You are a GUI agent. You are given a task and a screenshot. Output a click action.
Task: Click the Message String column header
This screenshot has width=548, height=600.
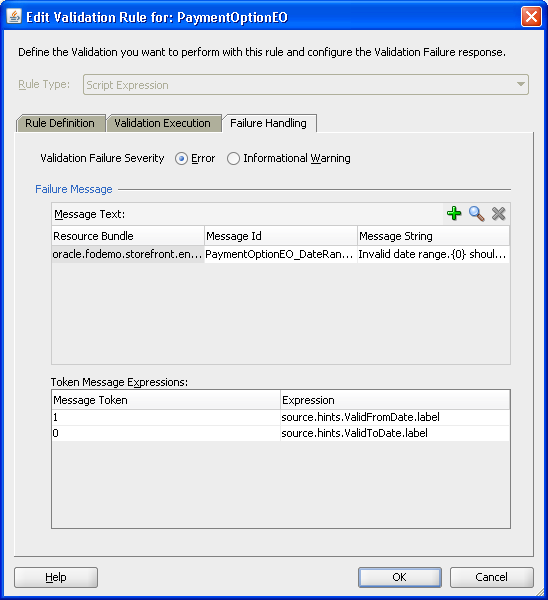pos(433,236)
